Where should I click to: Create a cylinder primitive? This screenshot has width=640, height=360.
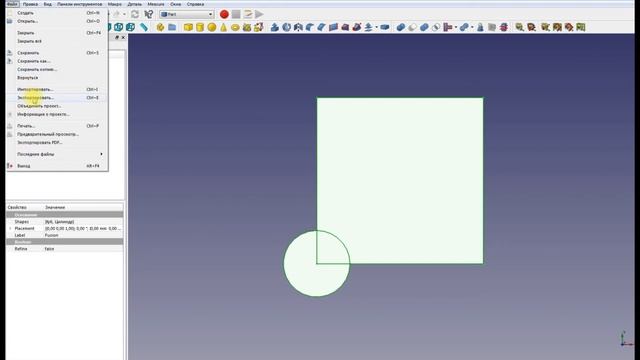(x=200, y=27)
